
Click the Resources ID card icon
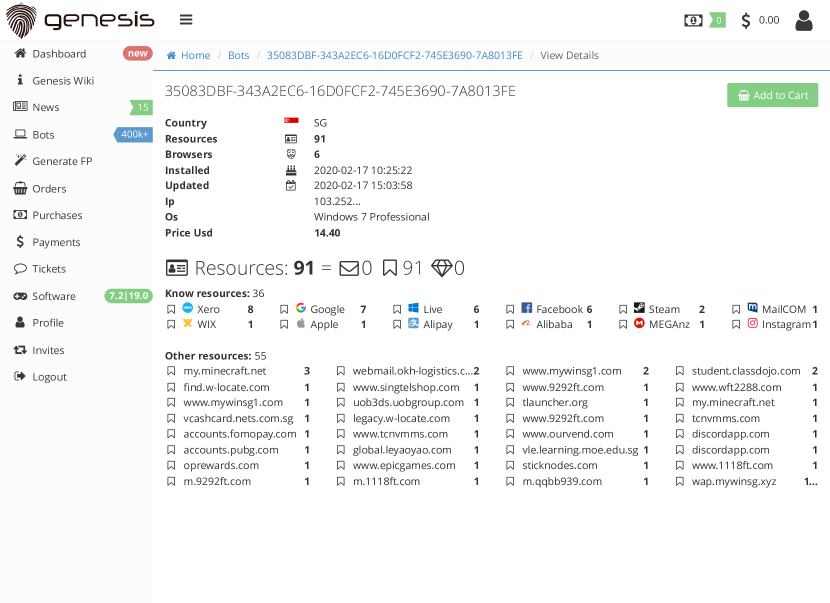click(x=291, y=139)
